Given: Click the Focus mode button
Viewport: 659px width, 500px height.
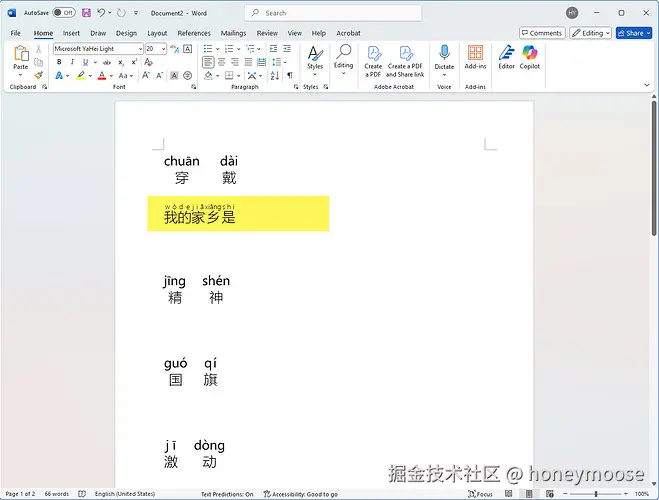Looking at the screenshot, I should click(x=480, y=494).
